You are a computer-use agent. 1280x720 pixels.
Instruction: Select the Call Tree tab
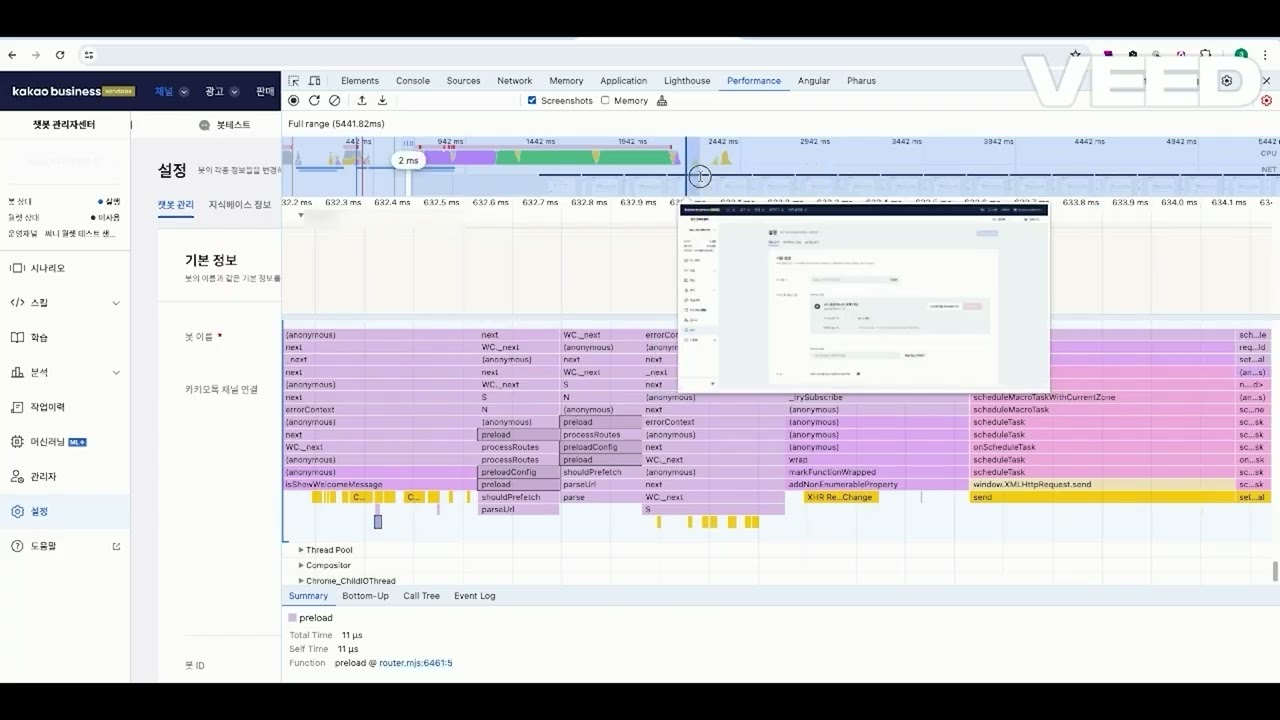click(x=421, y=596)
